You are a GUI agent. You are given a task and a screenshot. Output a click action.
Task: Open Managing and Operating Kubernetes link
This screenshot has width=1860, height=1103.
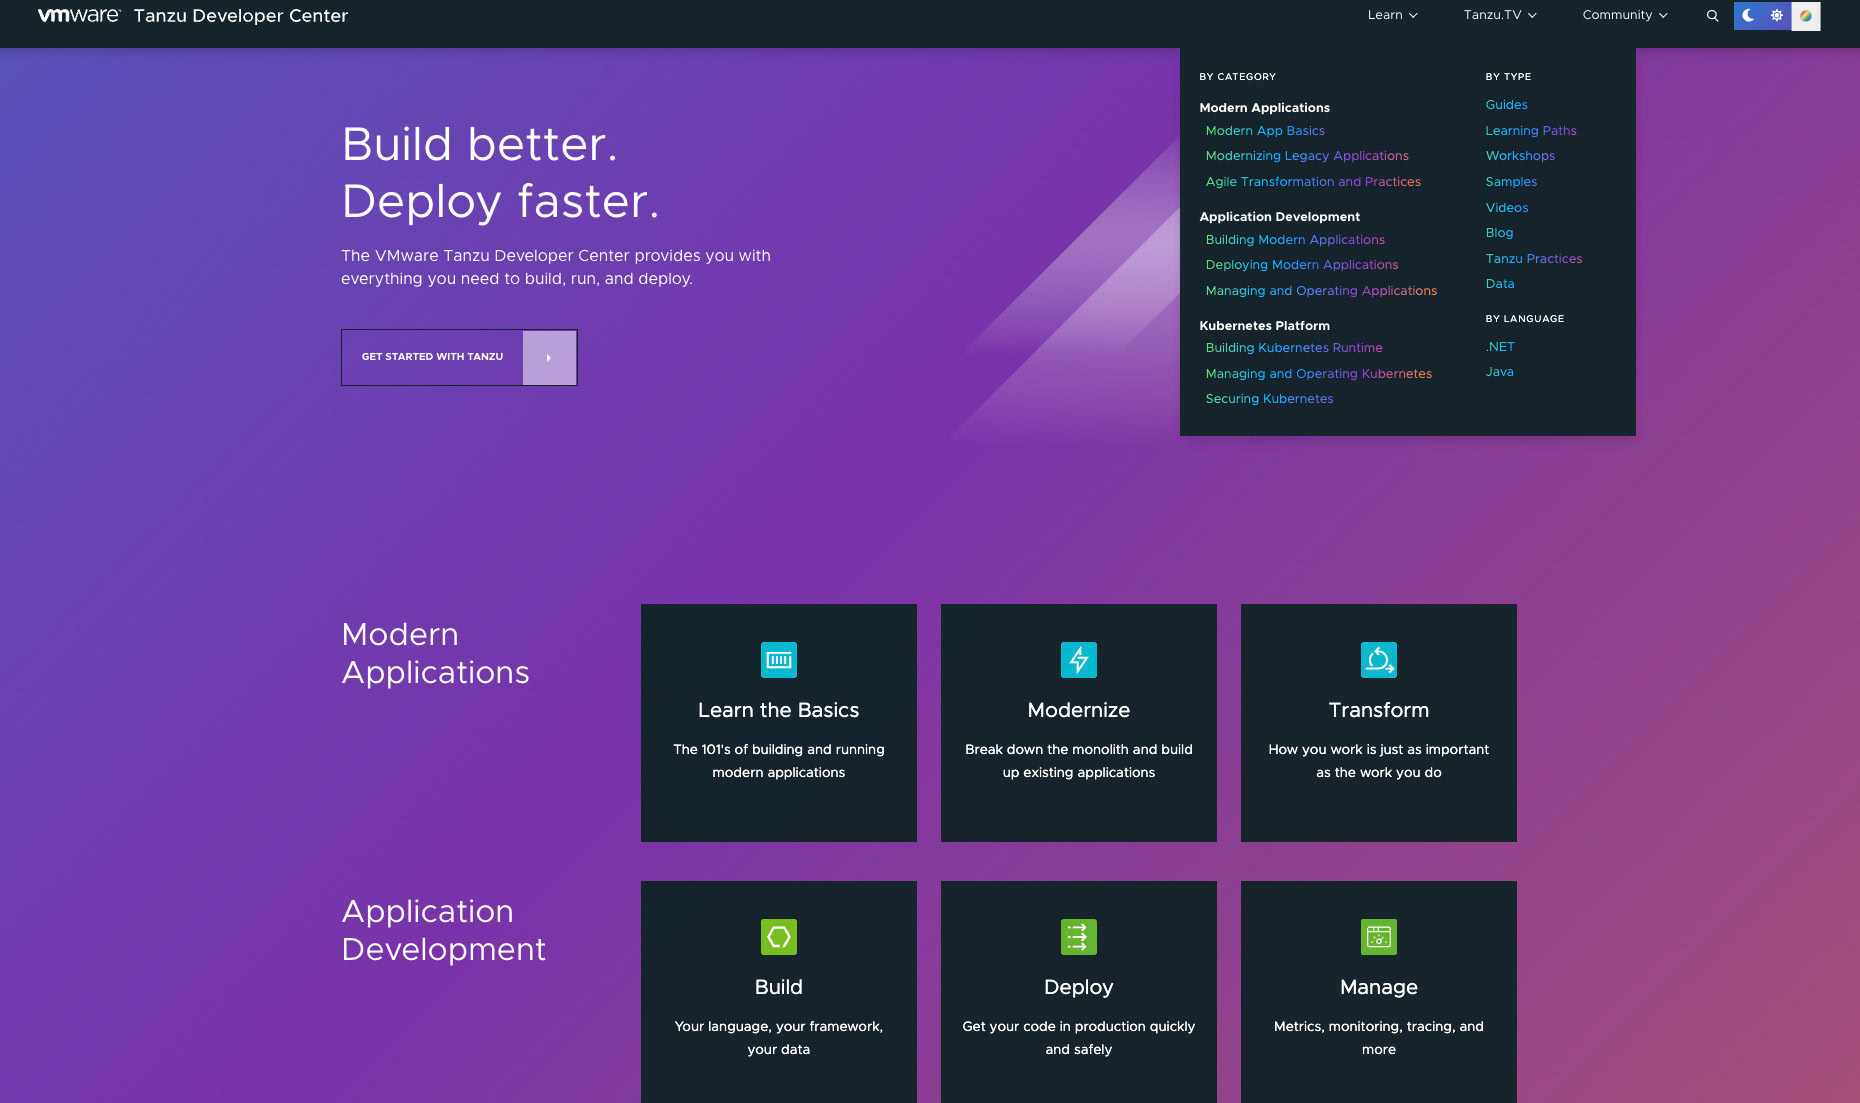pos(1319,374)
